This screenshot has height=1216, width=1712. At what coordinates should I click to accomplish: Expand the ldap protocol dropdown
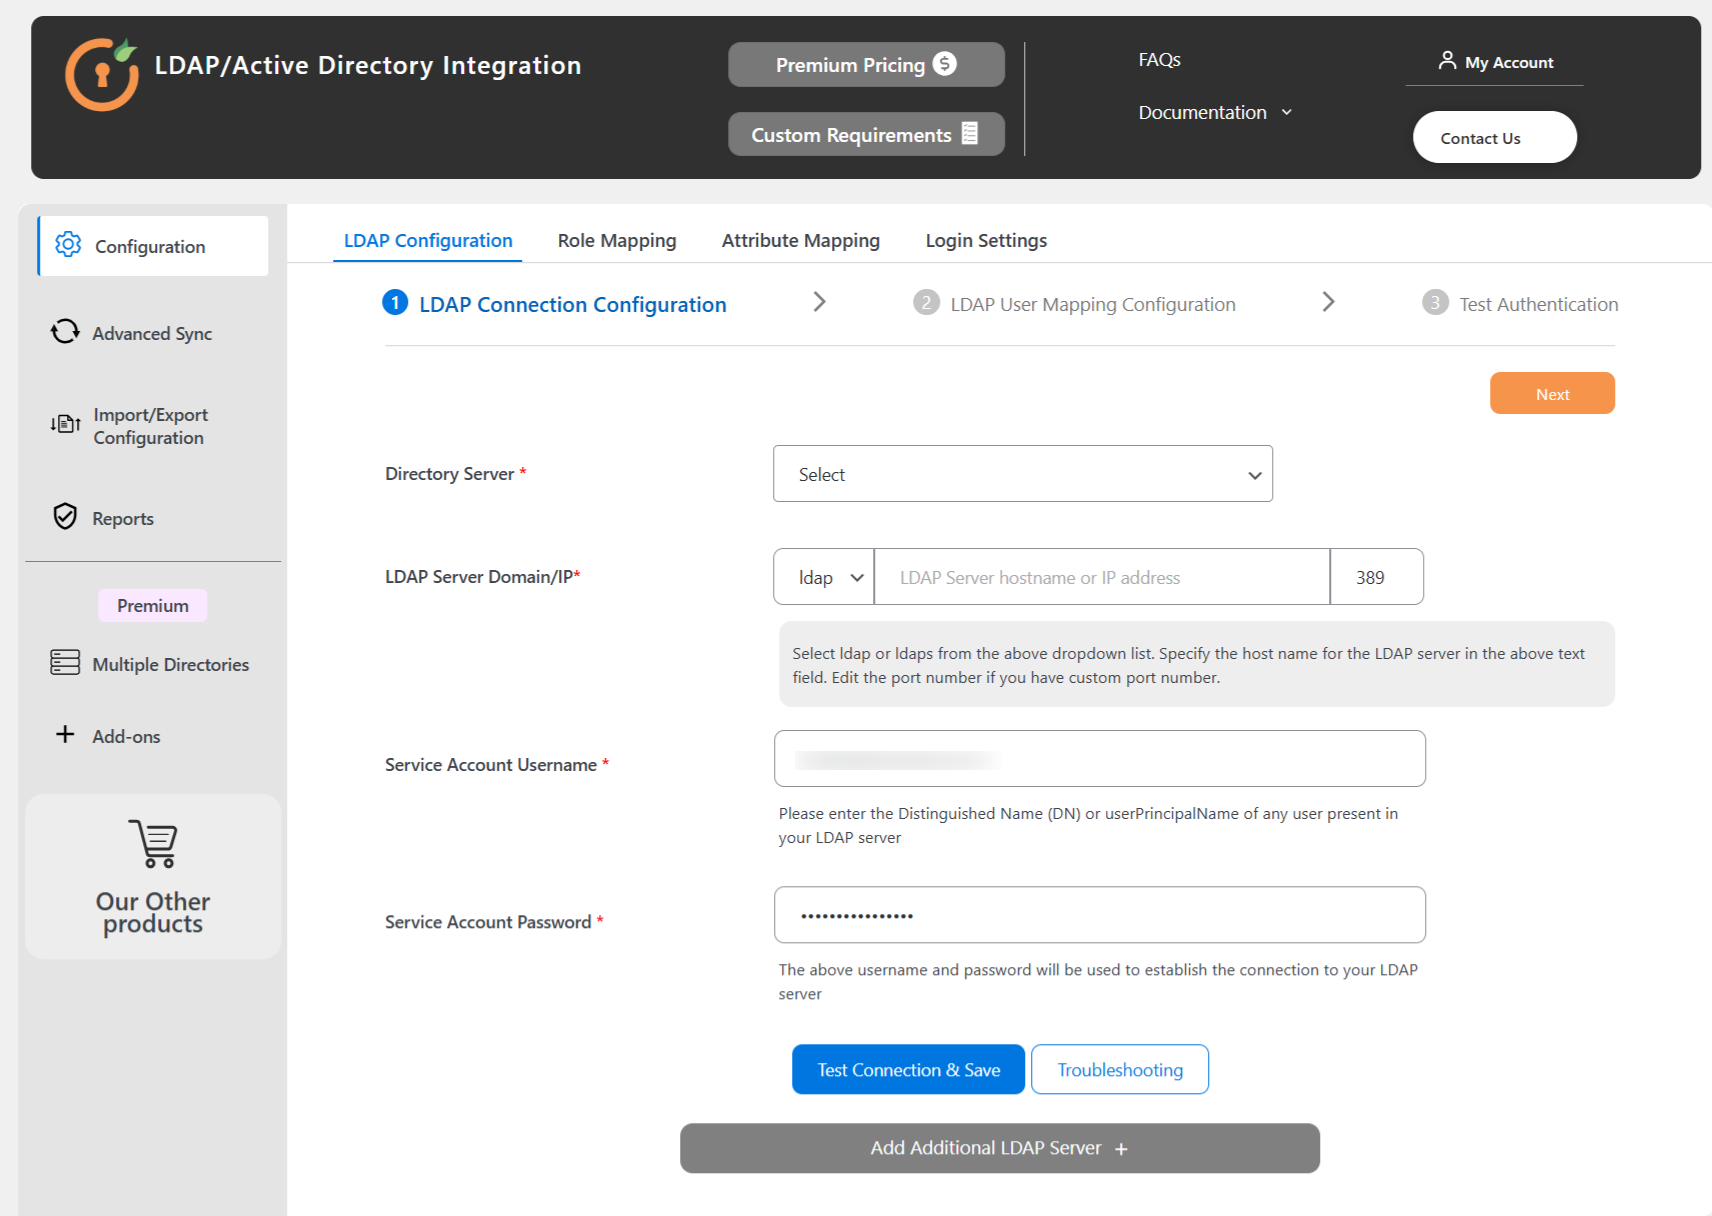pyautogui.click(x=823, y=577)
